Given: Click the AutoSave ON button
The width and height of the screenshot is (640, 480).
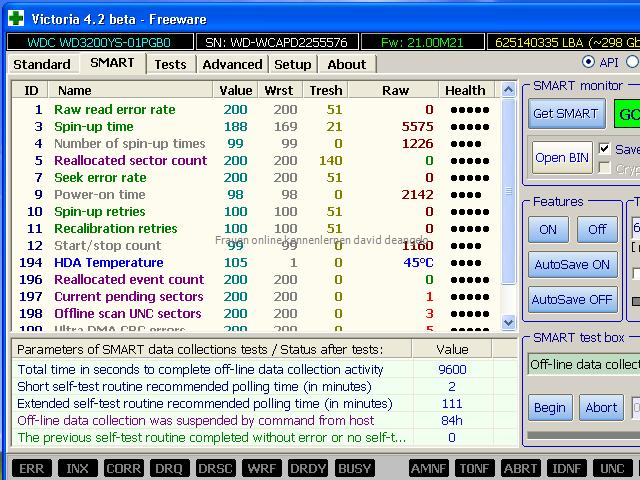Looking at the screenshot, I should [572, 264].
